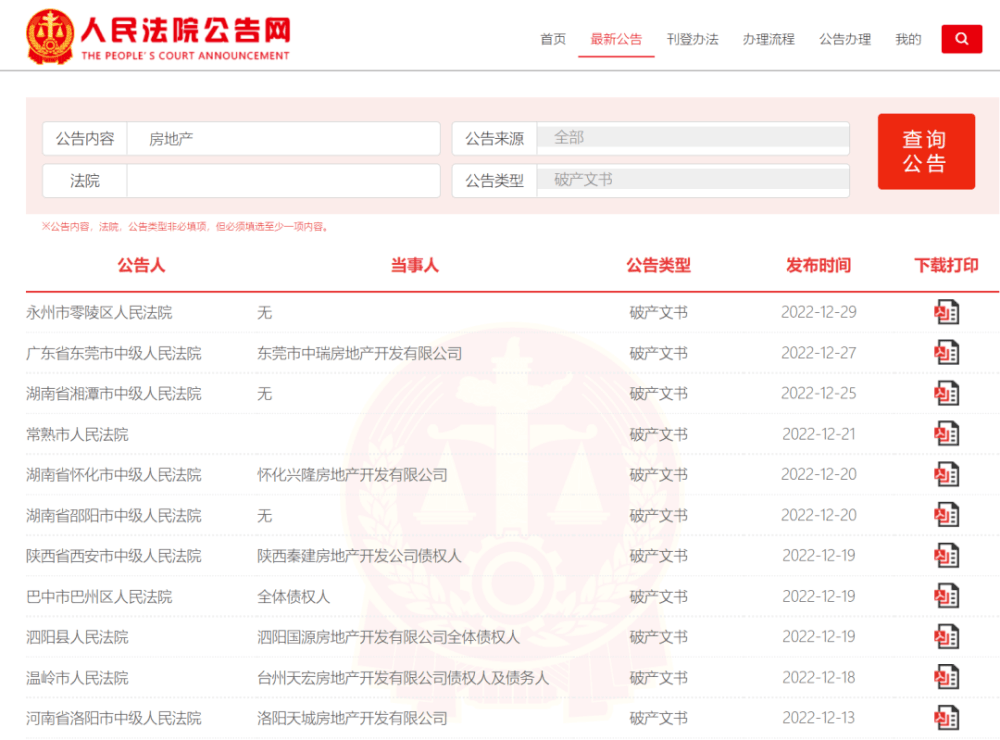Open the 公告办理 navigation item
Screen dimensions: 1000x740
coord(844,39)
